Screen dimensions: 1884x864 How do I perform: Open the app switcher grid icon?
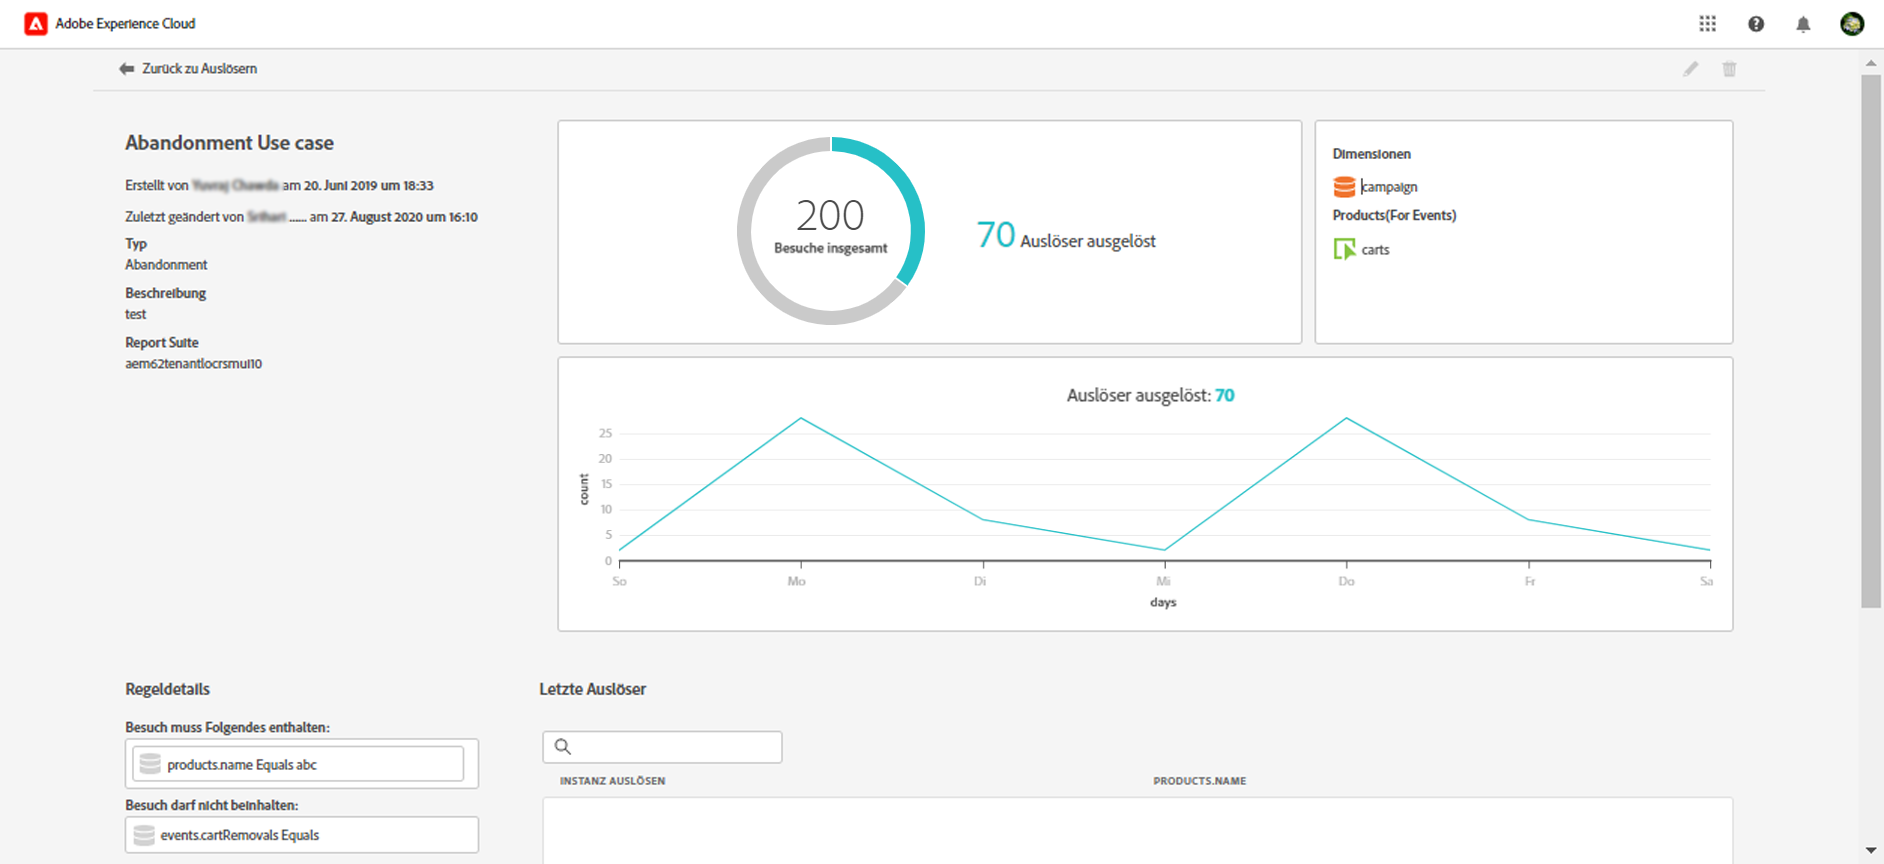[1708, 24]
